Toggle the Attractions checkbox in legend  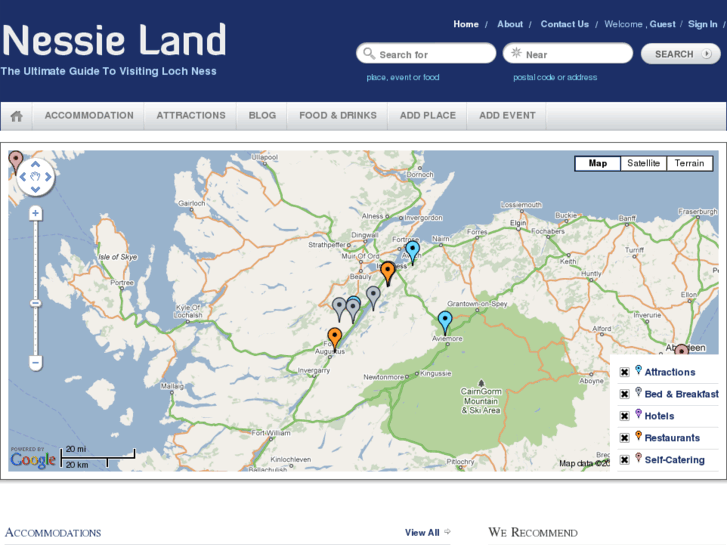[x=625, y=372]
